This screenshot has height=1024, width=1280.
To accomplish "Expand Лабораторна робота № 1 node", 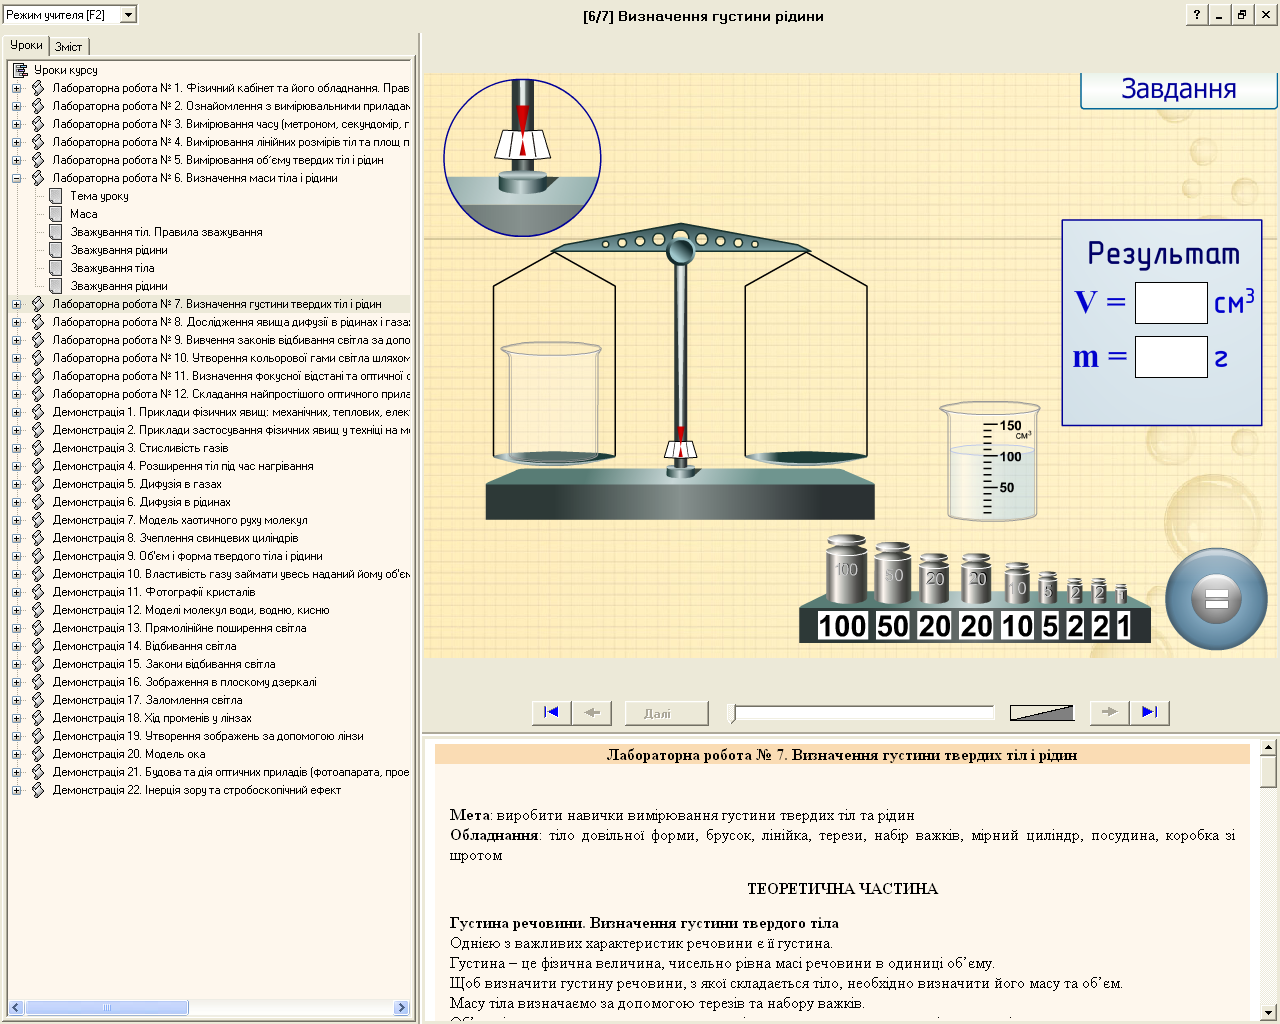I will [x=16, y=88].
